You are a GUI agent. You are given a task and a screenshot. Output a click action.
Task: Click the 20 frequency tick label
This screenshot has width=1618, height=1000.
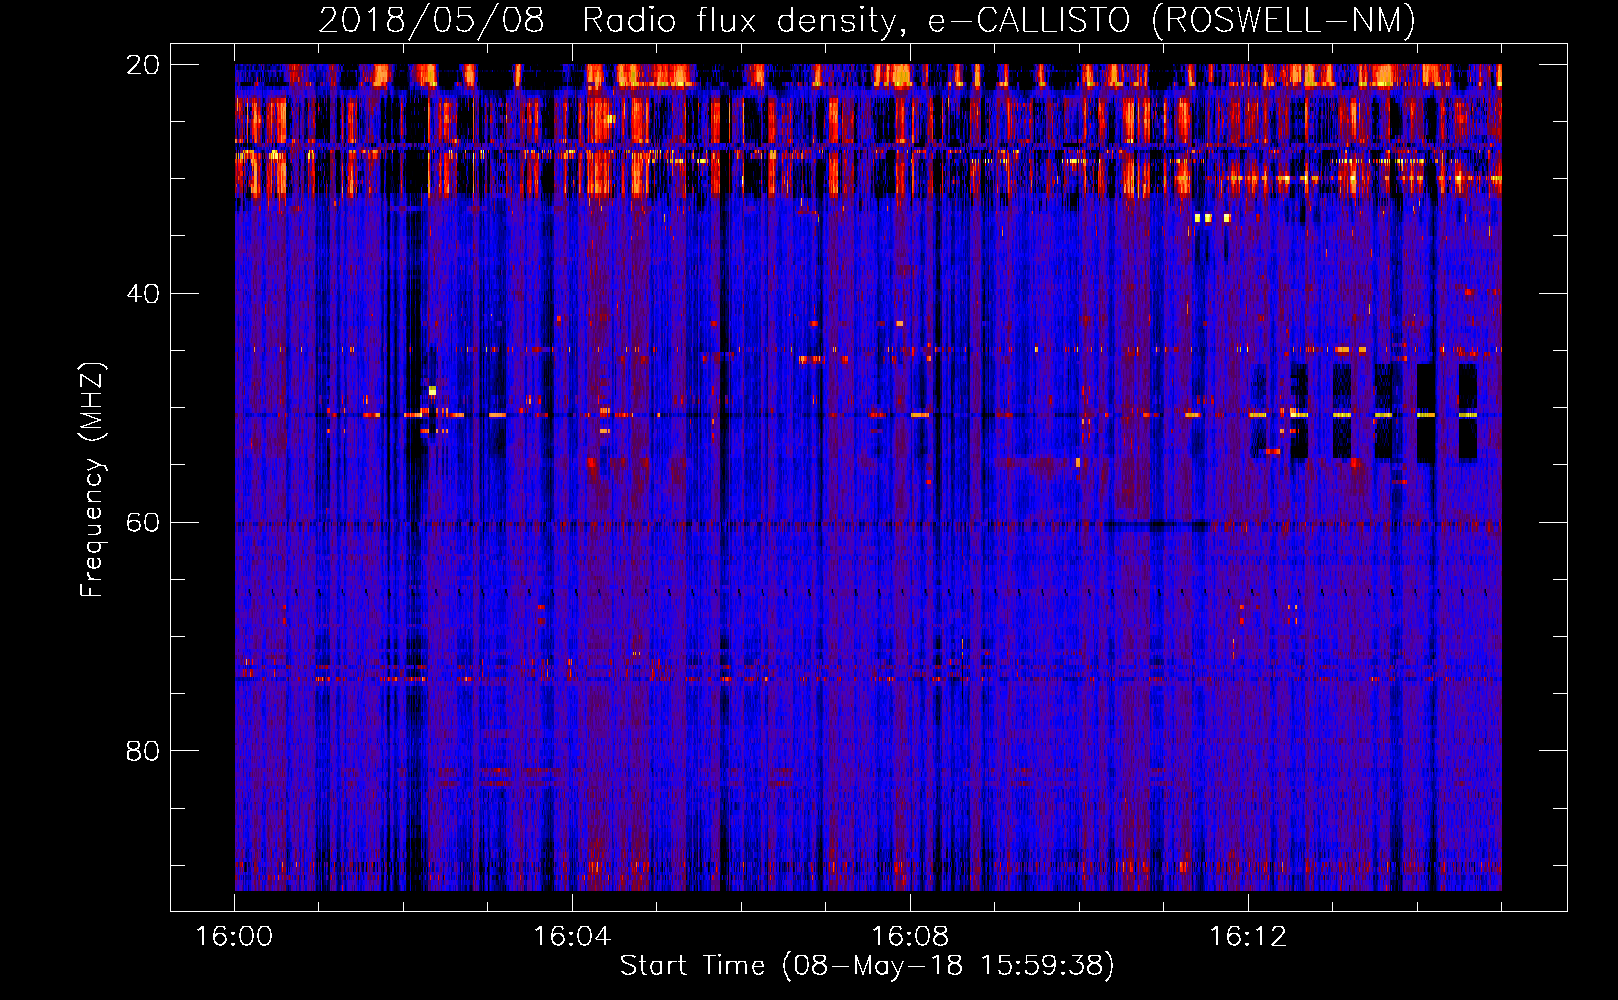tap(142, 65)
